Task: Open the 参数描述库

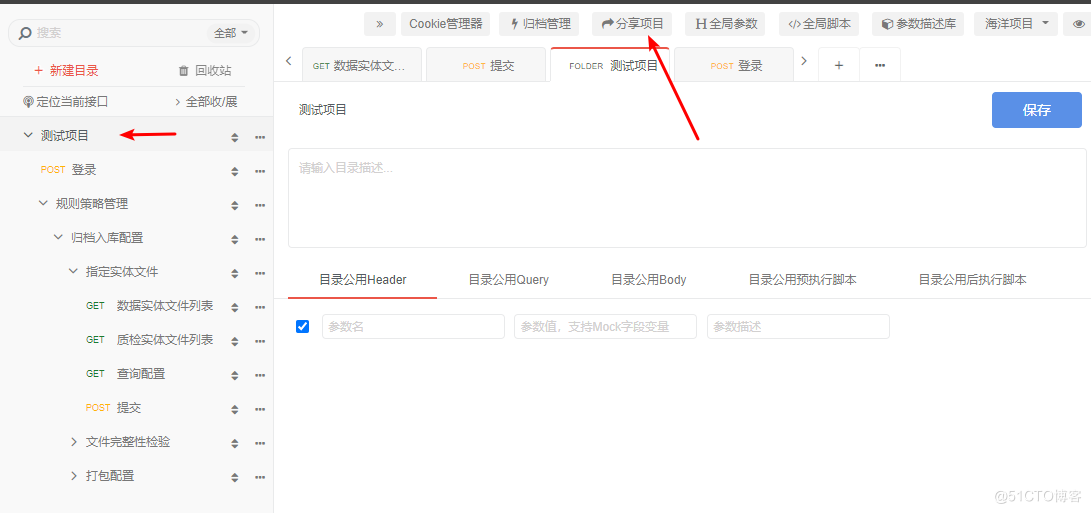Action: tap(918, 24)
